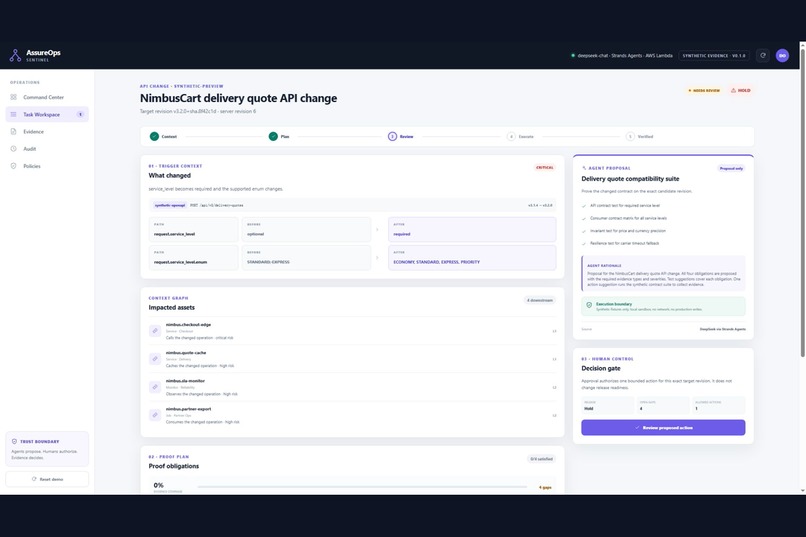Click the arrow beside STANDARD, EXPRESS before value
The image size is (806, 537).
377,257
